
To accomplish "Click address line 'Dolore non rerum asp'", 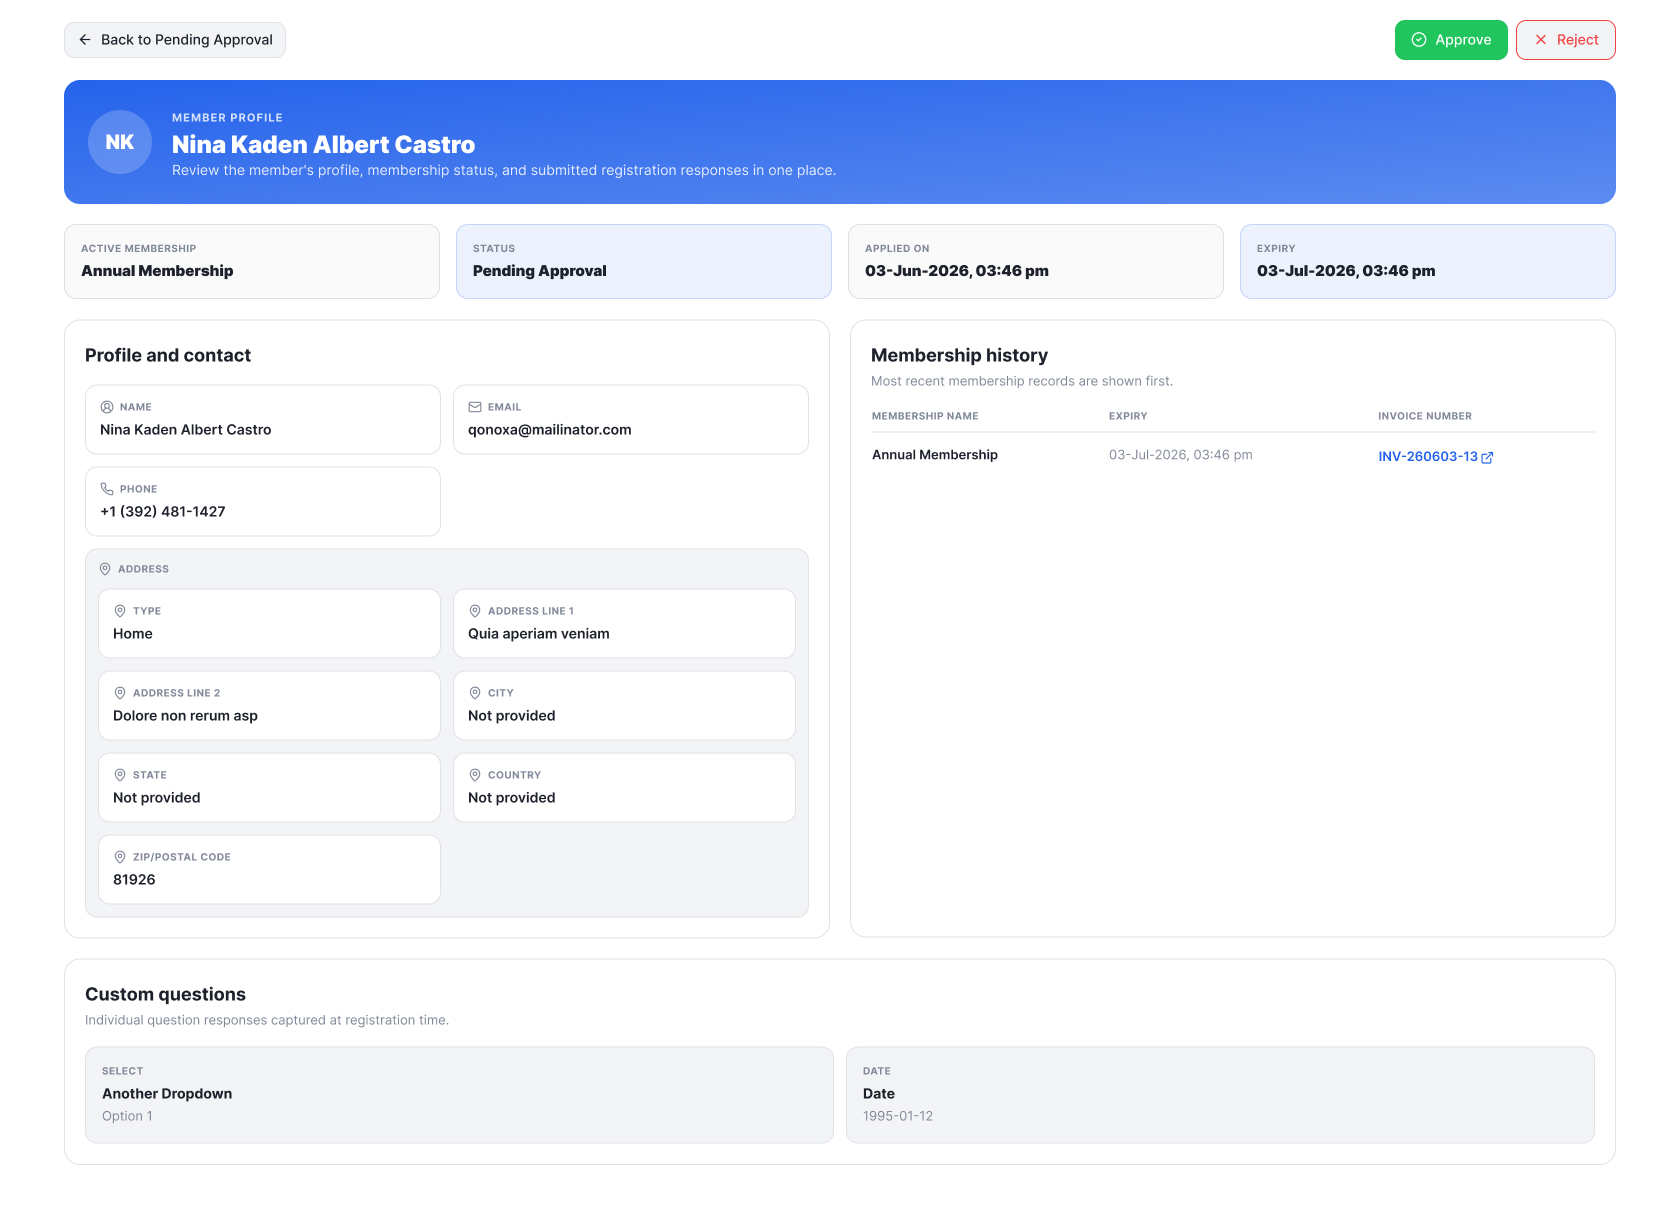I will click(x=185, y=716).
